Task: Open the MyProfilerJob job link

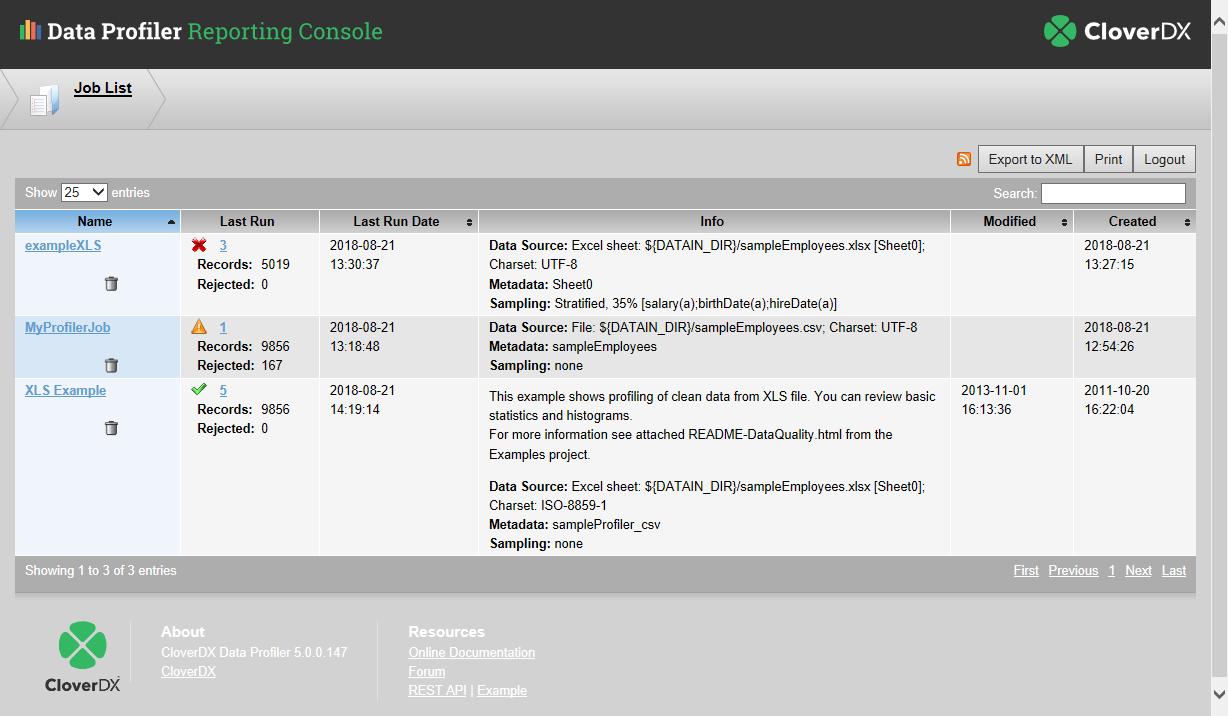Action: tap(67, 327)
